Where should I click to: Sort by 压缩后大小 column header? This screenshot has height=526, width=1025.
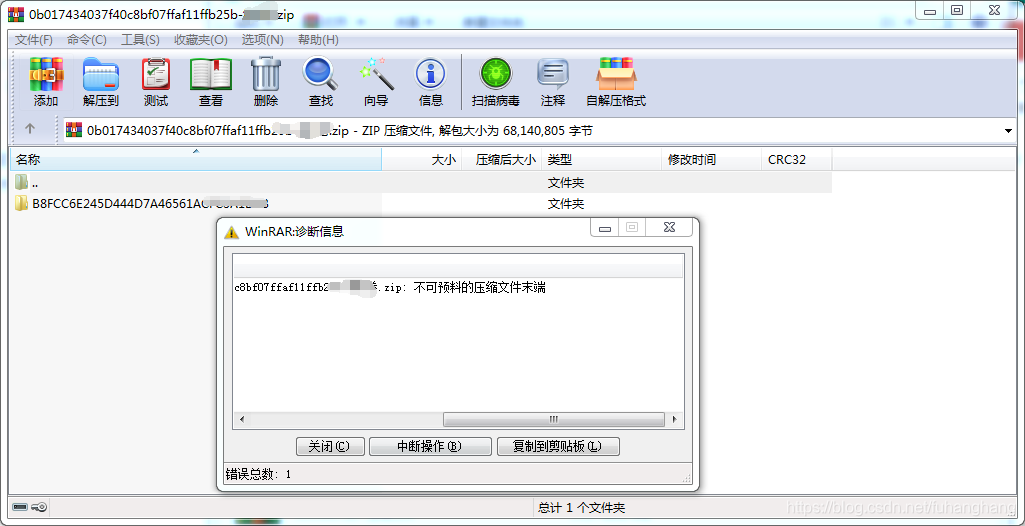pyautogui.click(x=501, y=159)
